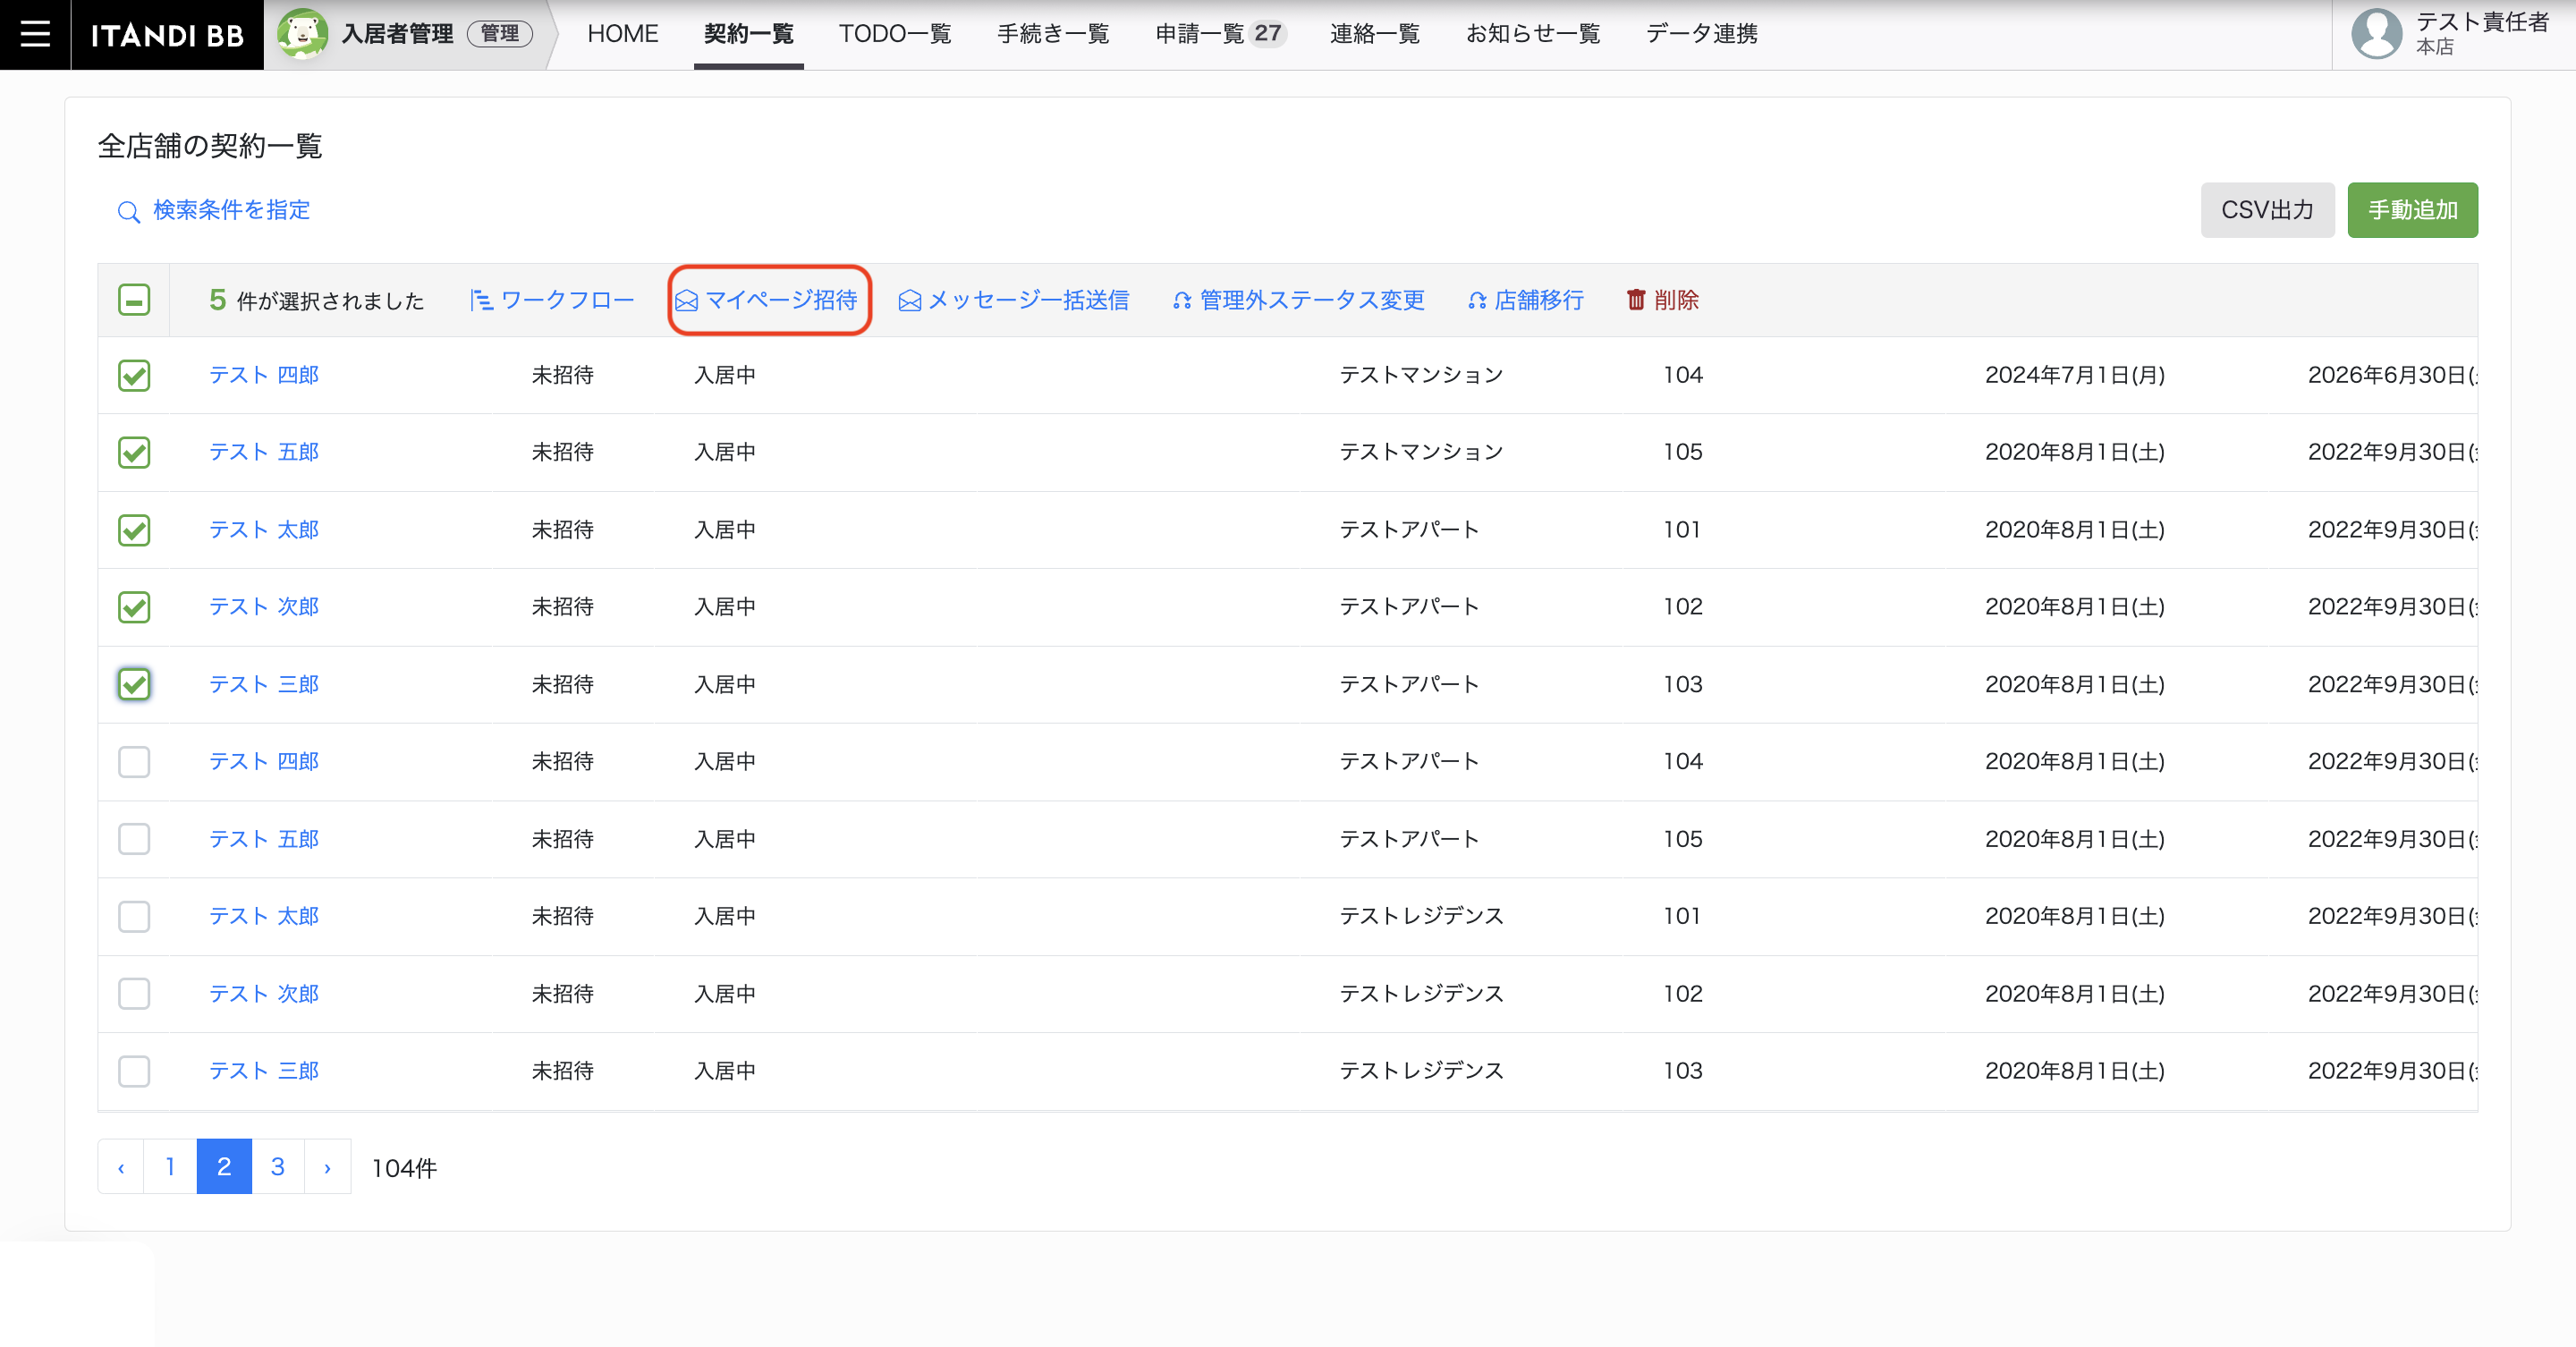Open テスト 三郎 contract in テストアパート
The width and height of the screenshot is (2576, 1347).
[264, 685]
